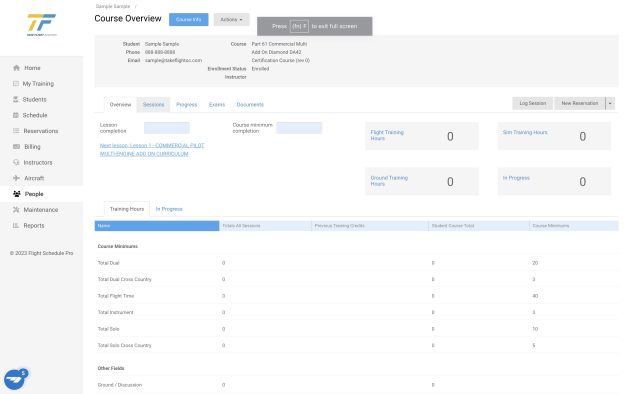Open the In Progress sub-tab
This screenshot has width=630, height=394.
(169, 209)
